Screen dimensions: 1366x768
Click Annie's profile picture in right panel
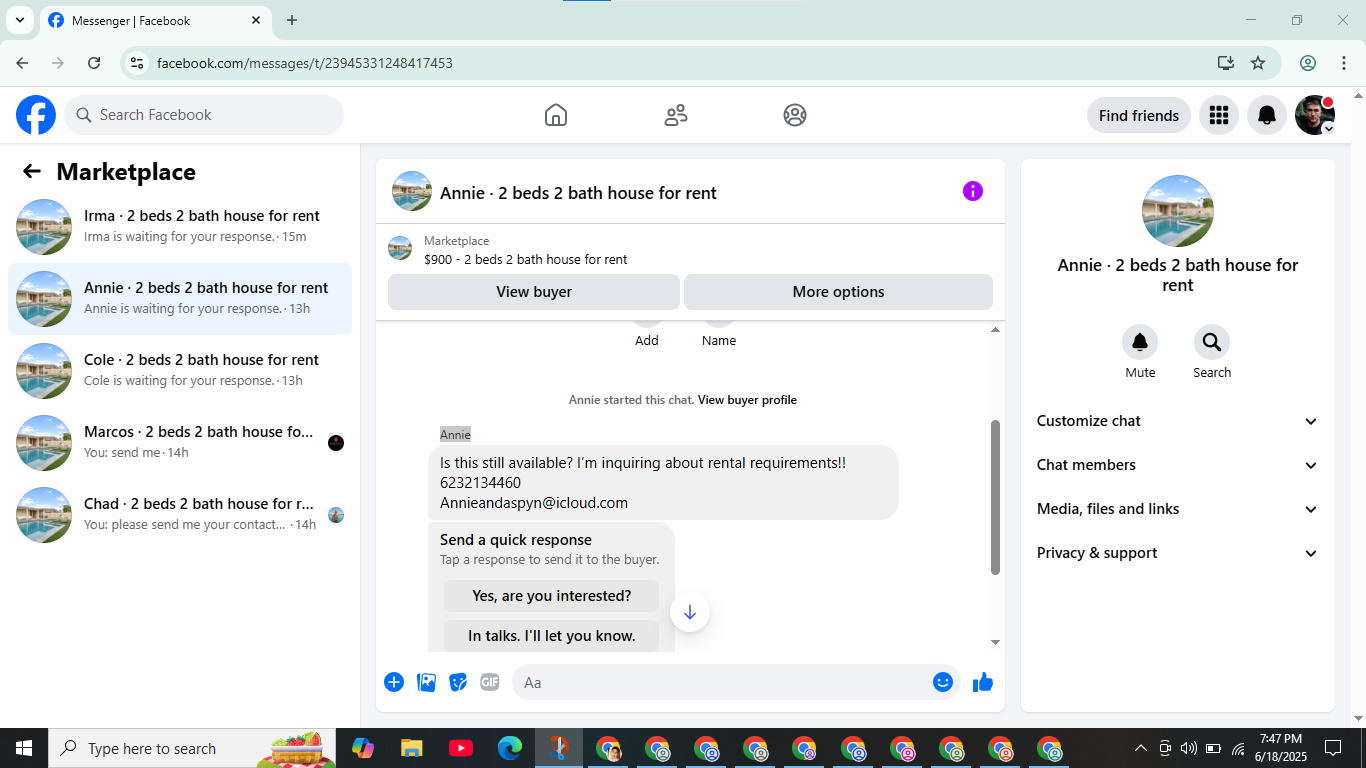pos(1178,211)
